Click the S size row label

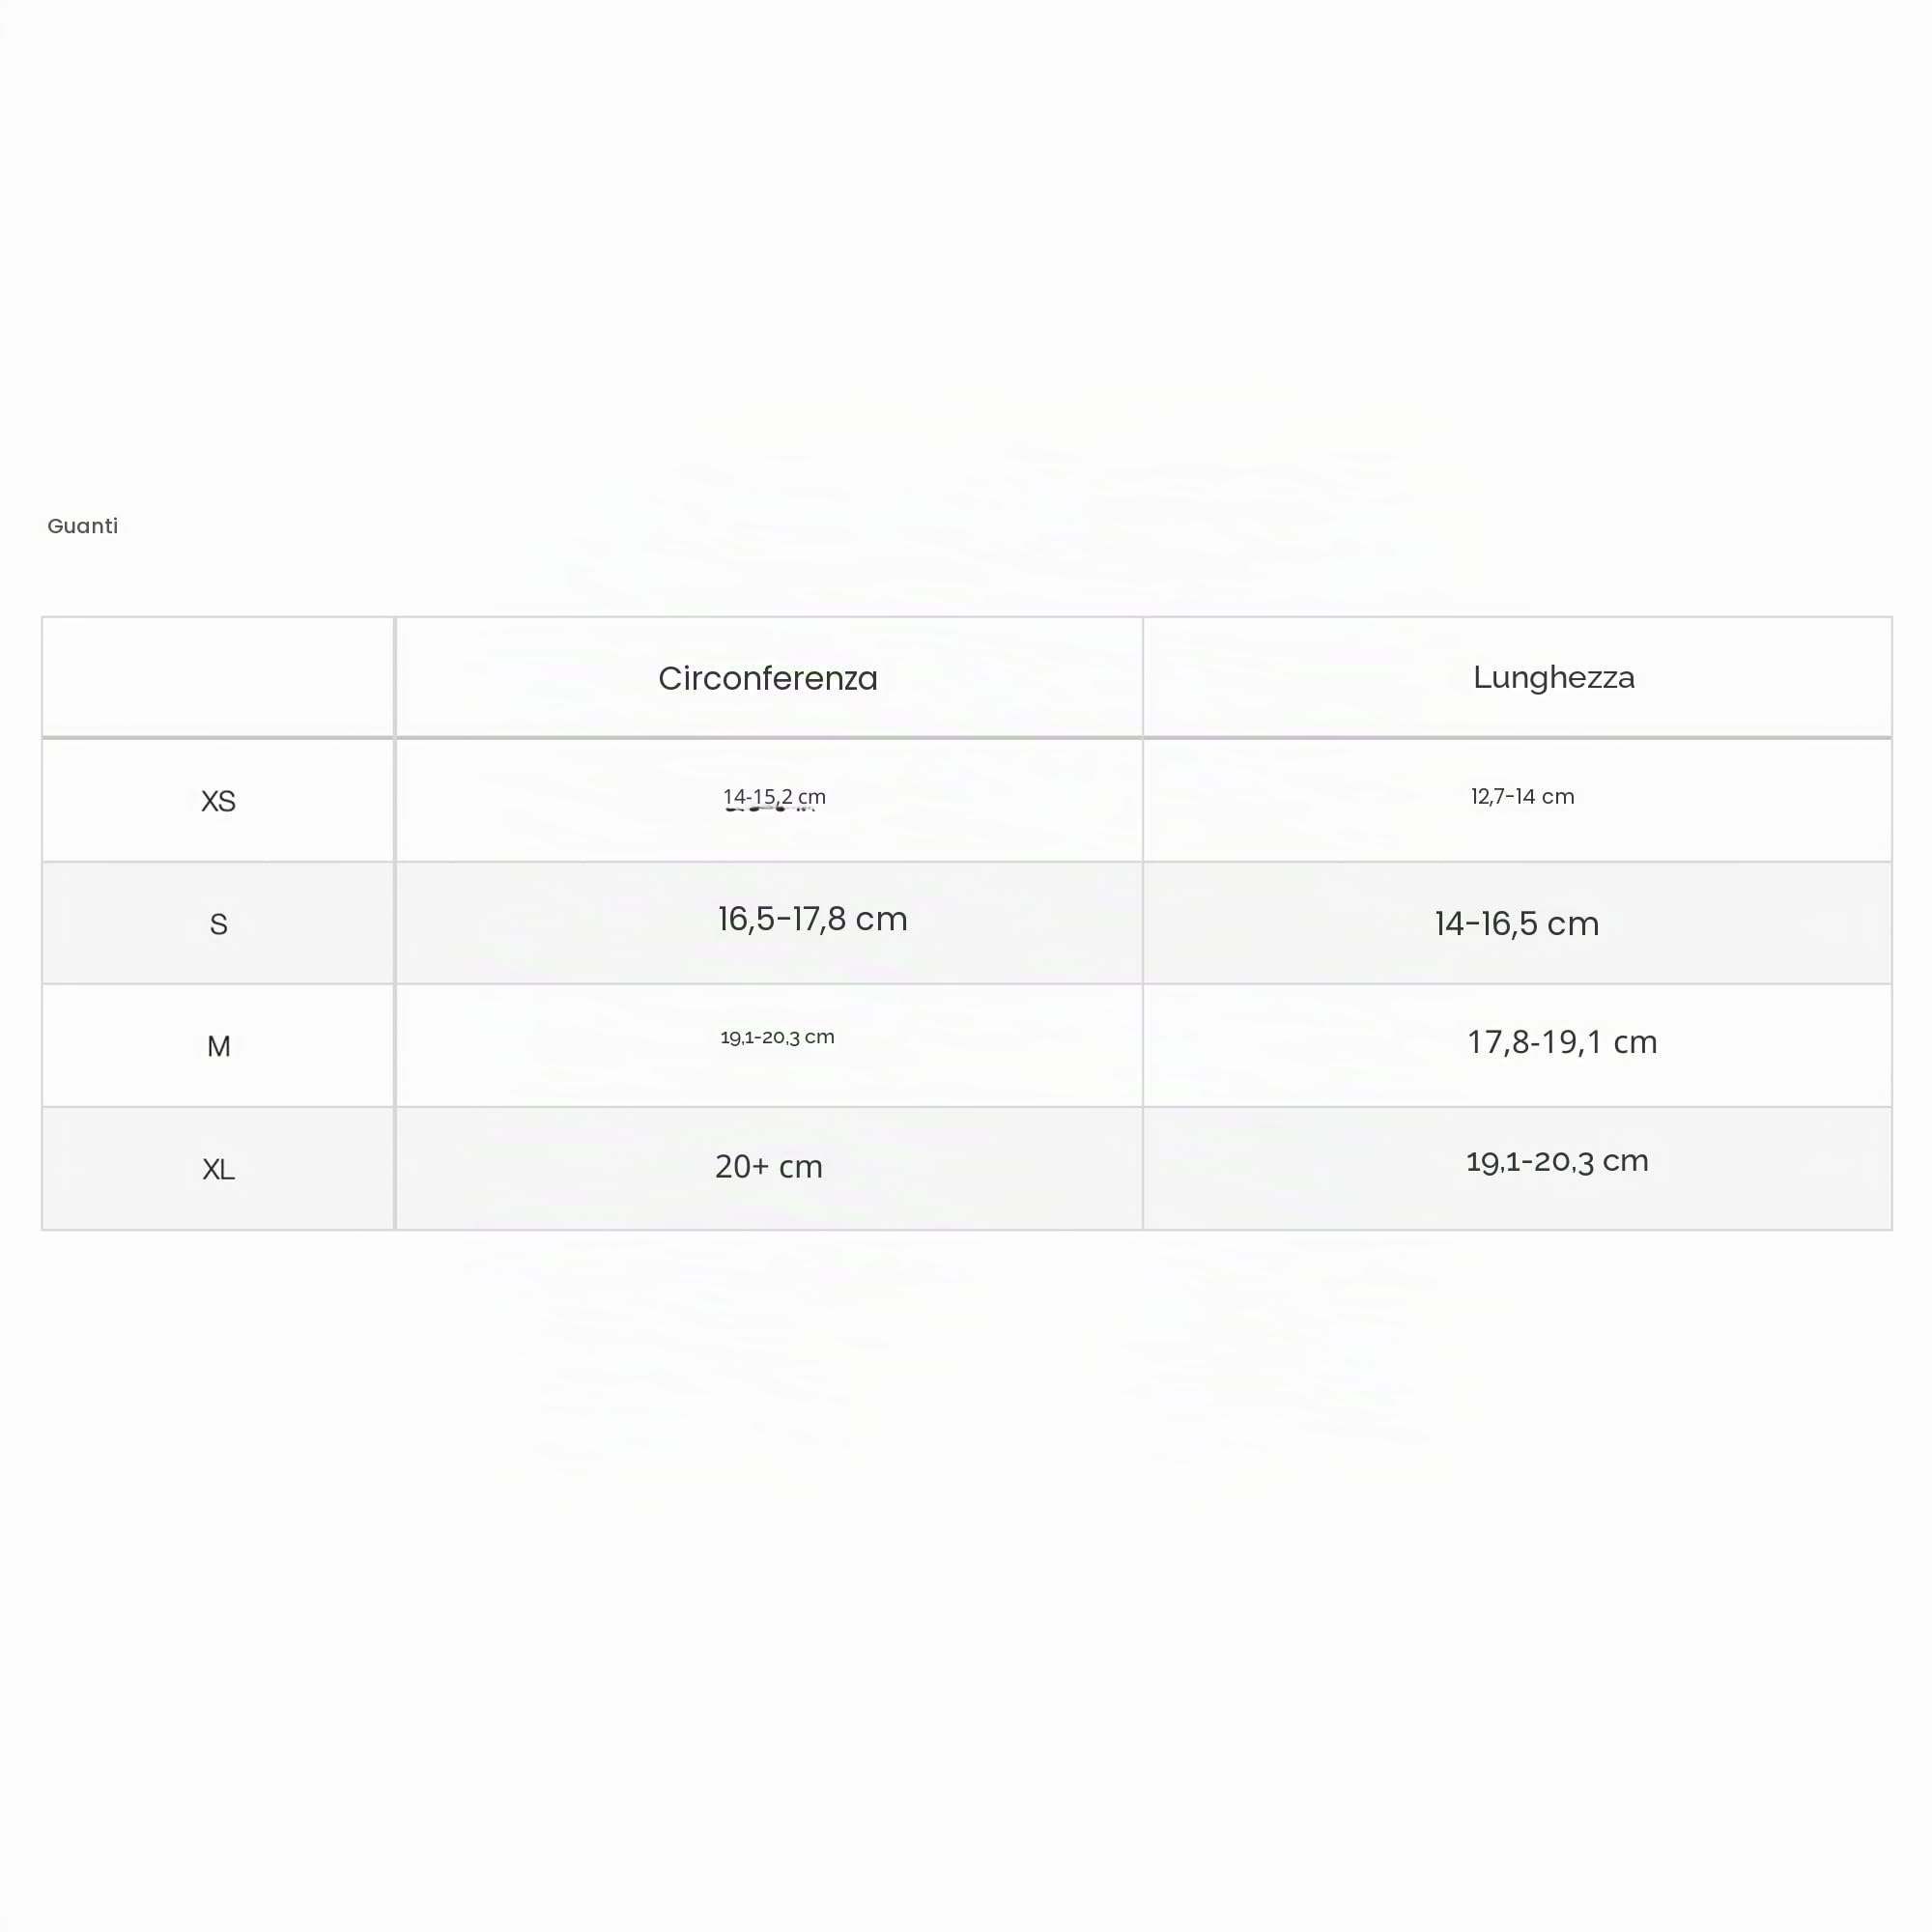218,924
